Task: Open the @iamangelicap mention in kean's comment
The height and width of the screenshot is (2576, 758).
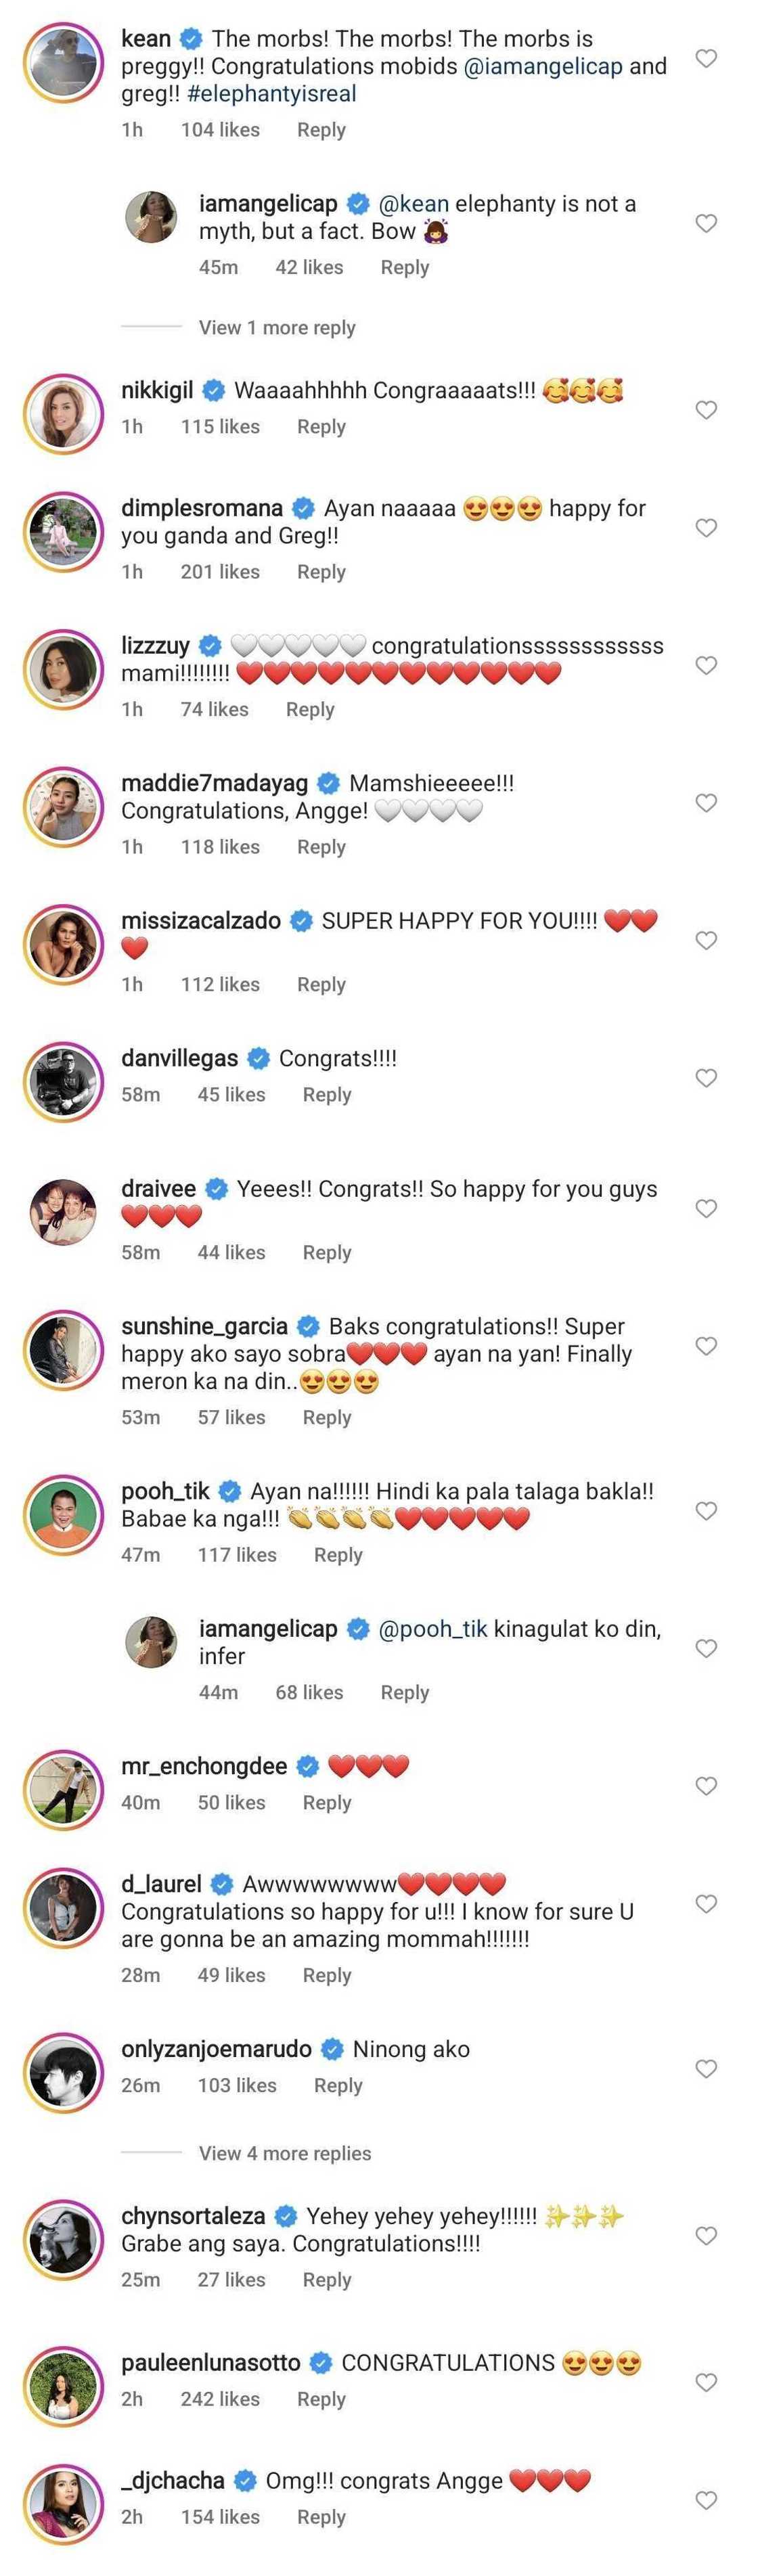Action: tap(543, 67)
